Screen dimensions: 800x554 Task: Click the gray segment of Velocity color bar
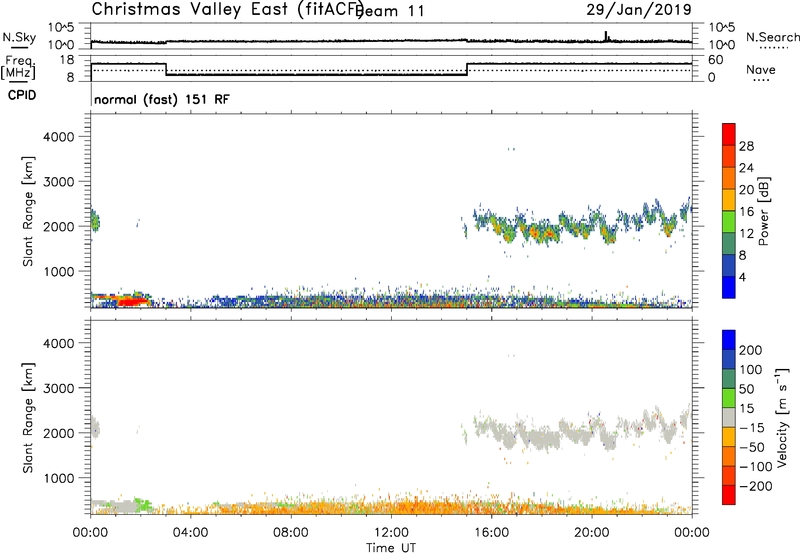pyautogui.click(x=729, y=417)
